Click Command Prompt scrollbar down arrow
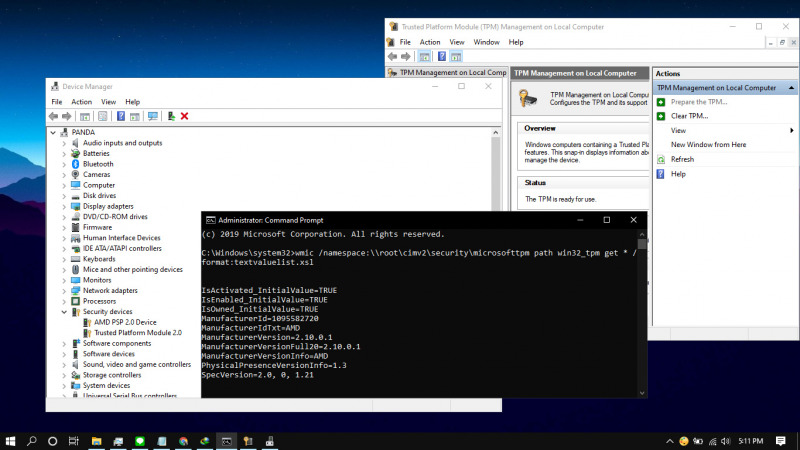 (x=642, y=393)
